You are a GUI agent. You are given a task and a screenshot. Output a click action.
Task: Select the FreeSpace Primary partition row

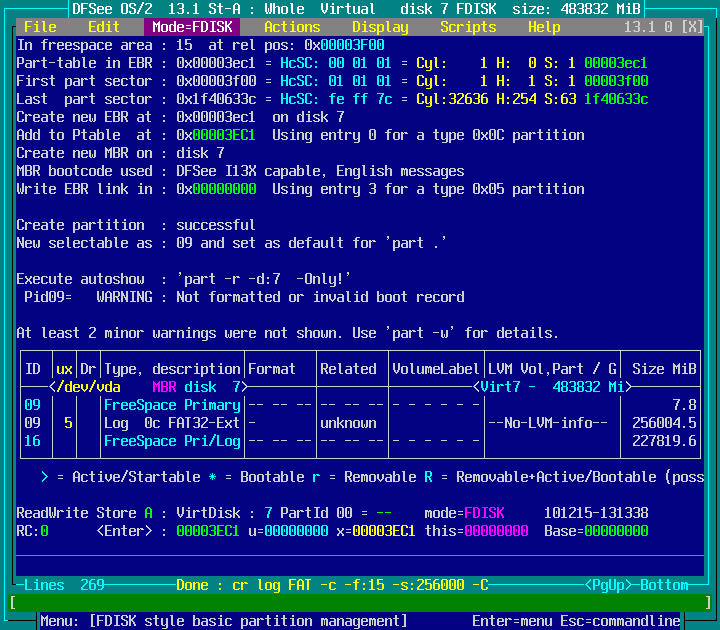(x=172, y=405)
